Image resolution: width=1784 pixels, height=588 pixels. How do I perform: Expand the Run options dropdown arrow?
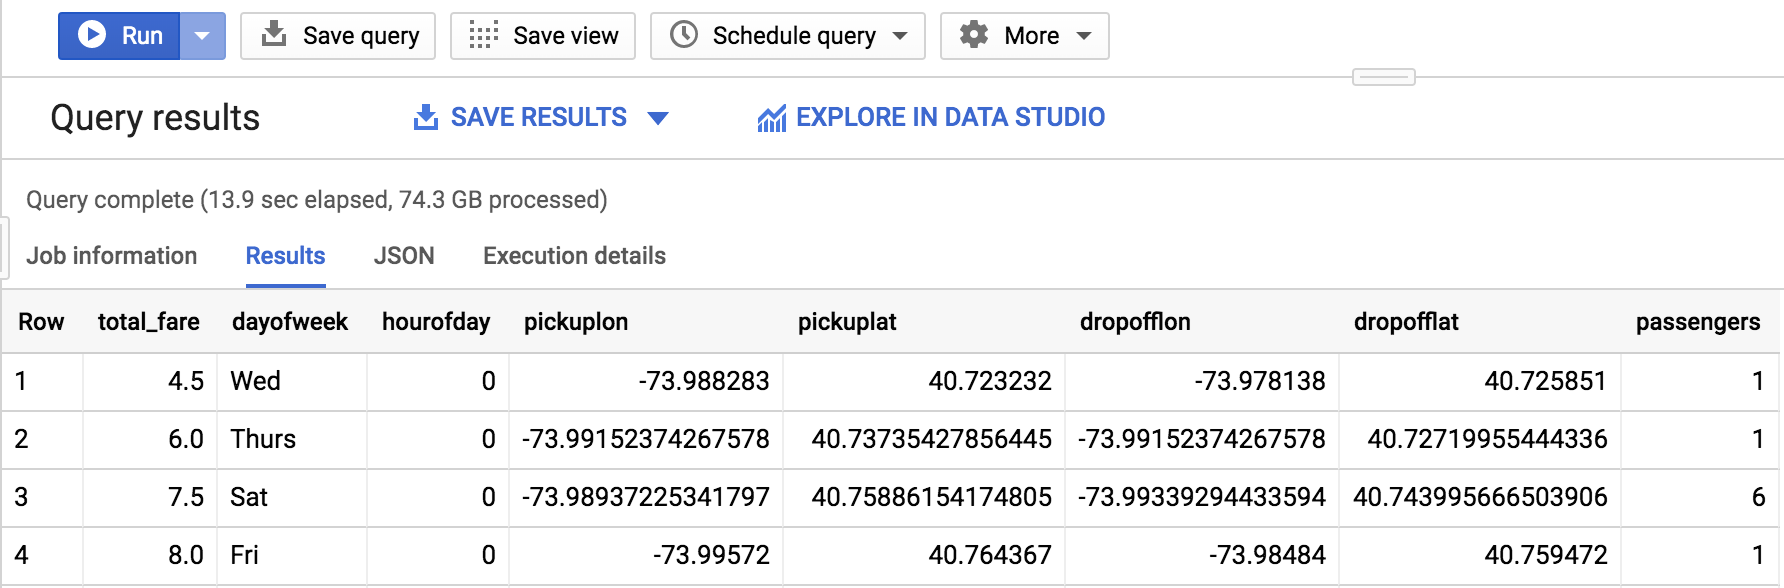click(x=202, y=36)
